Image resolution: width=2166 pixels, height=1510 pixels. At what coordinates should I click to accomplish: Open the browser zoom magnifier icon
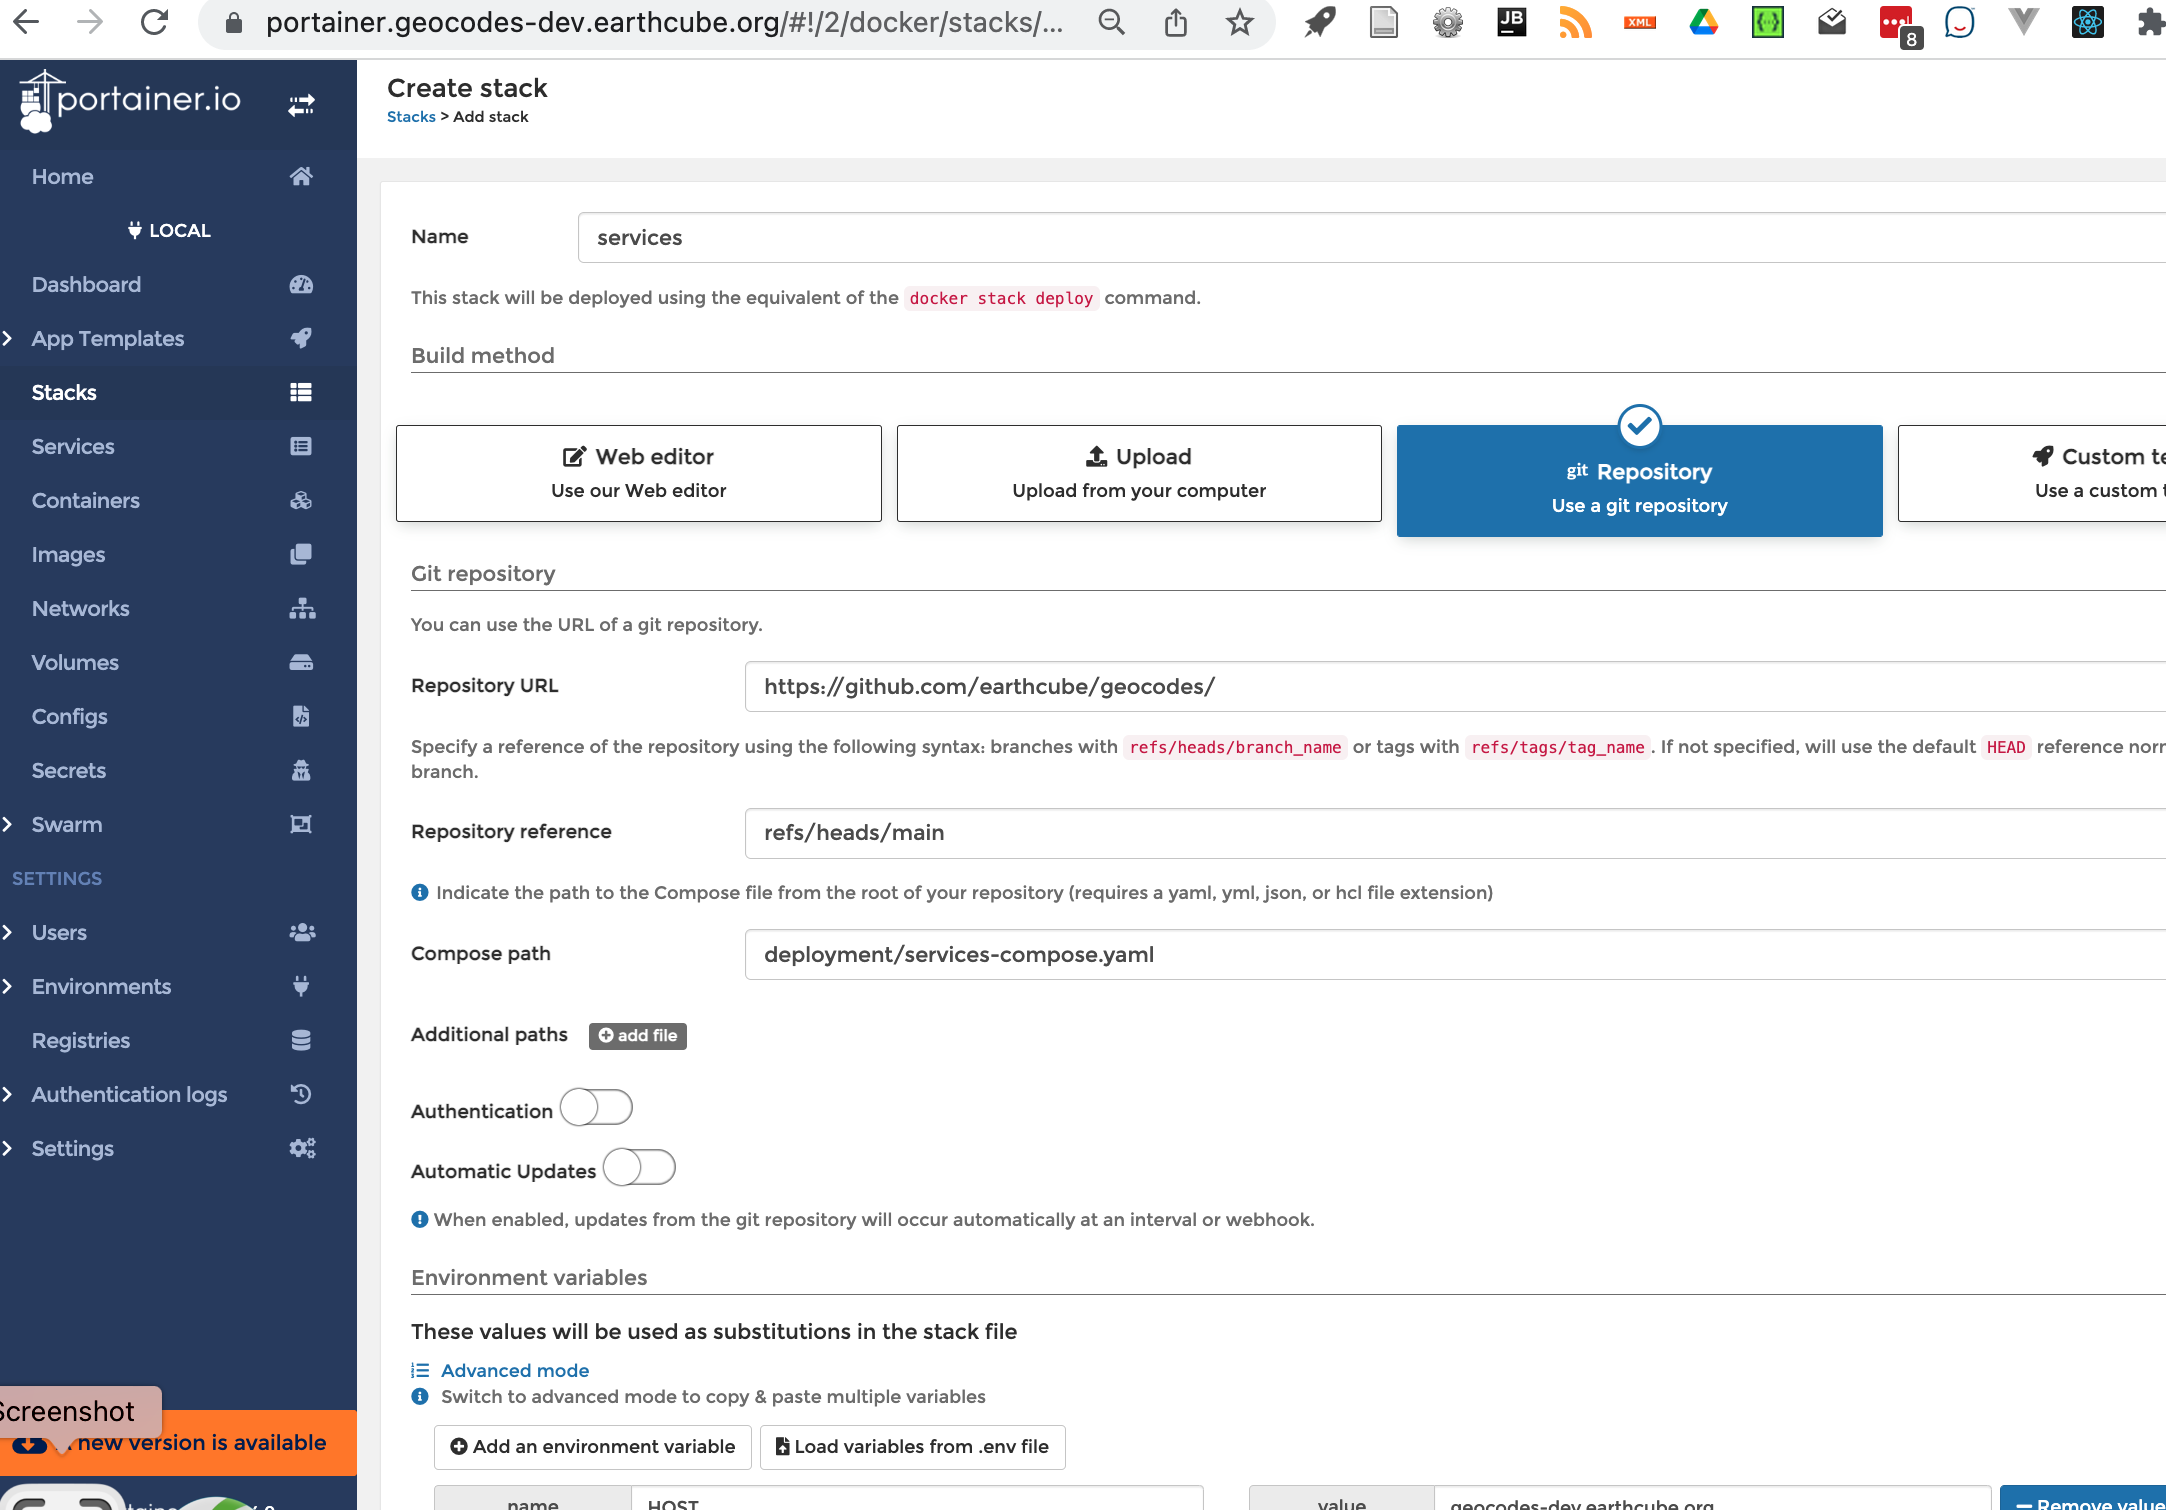click(1112, 22)
